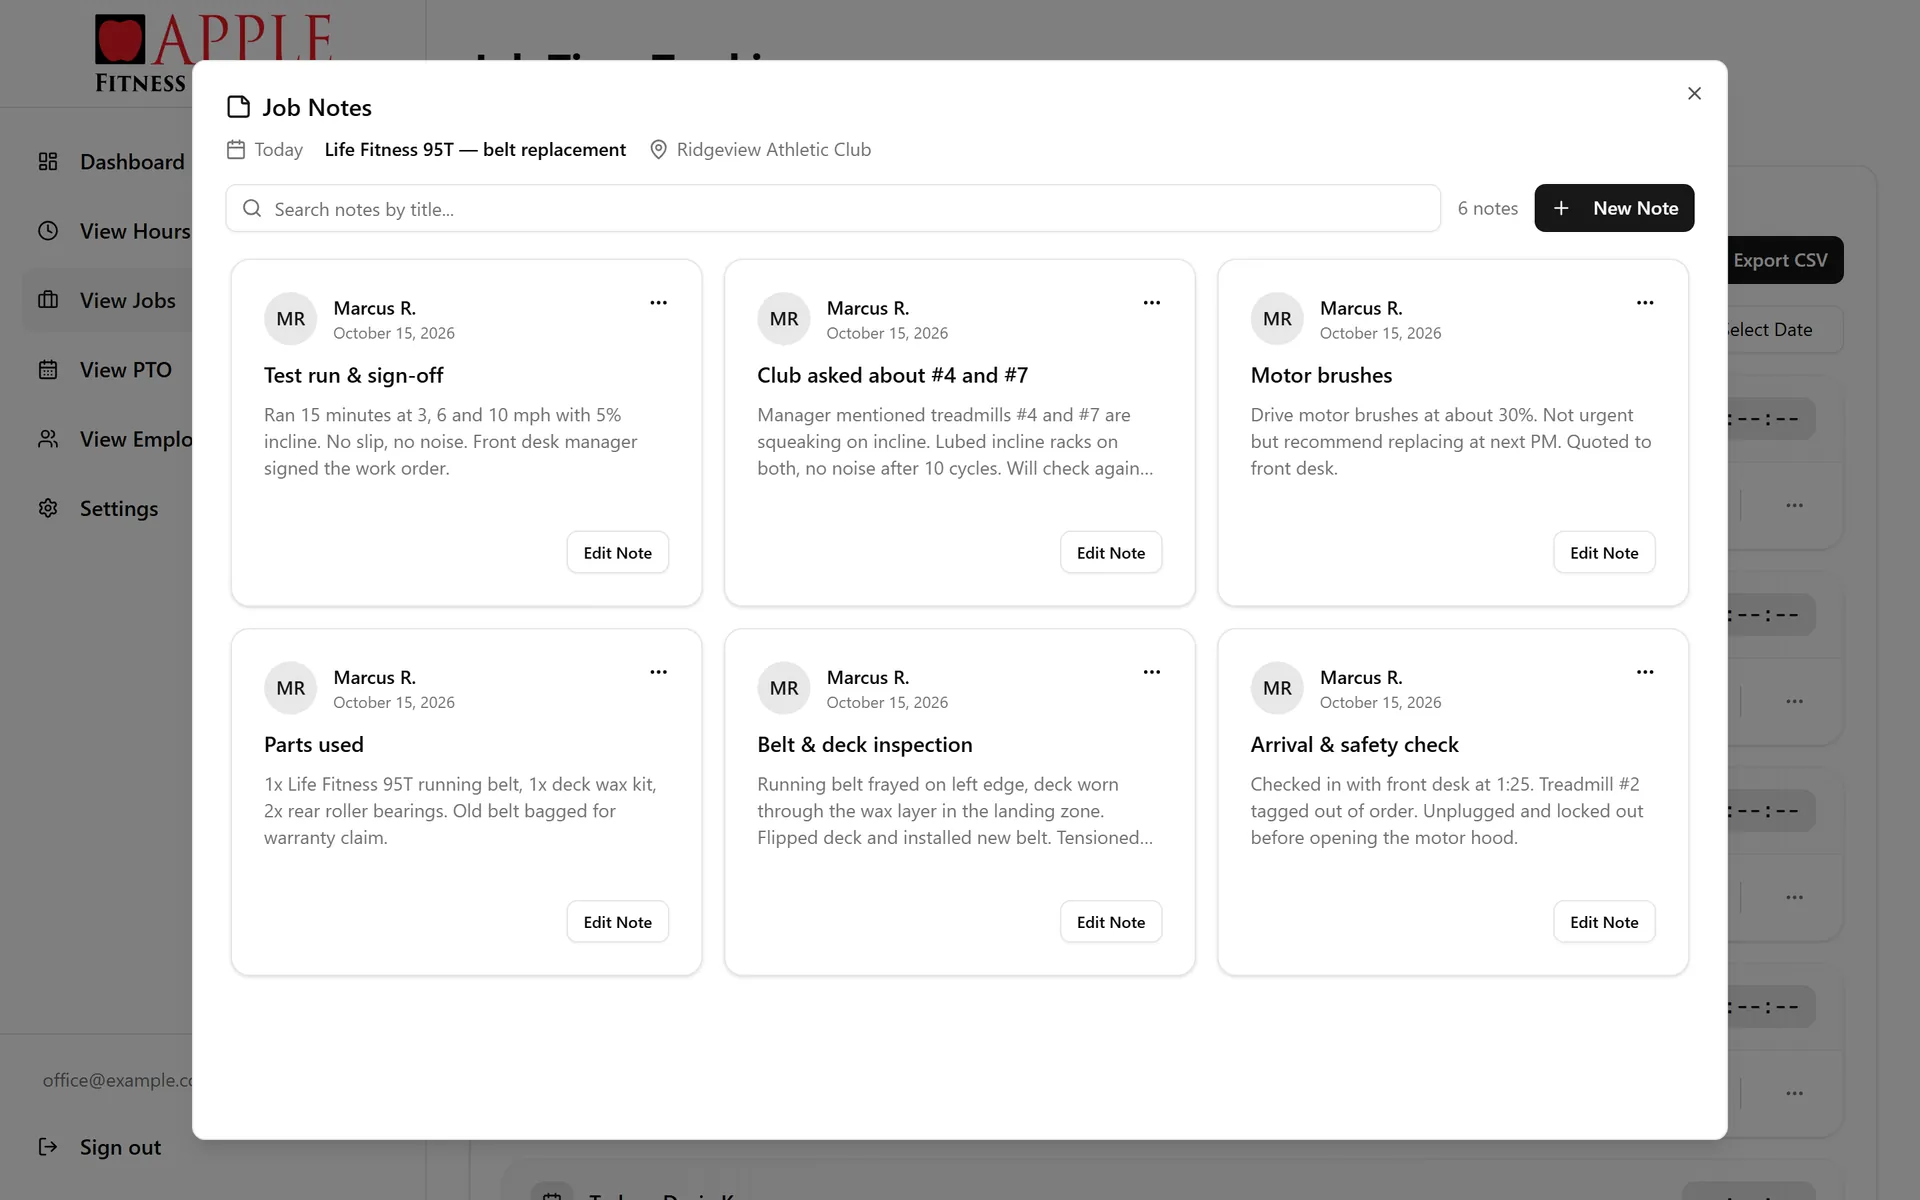Click the Sign out arrow icon
1920x1200 pixels.
pyautogui.click(x=48, y=1147)
